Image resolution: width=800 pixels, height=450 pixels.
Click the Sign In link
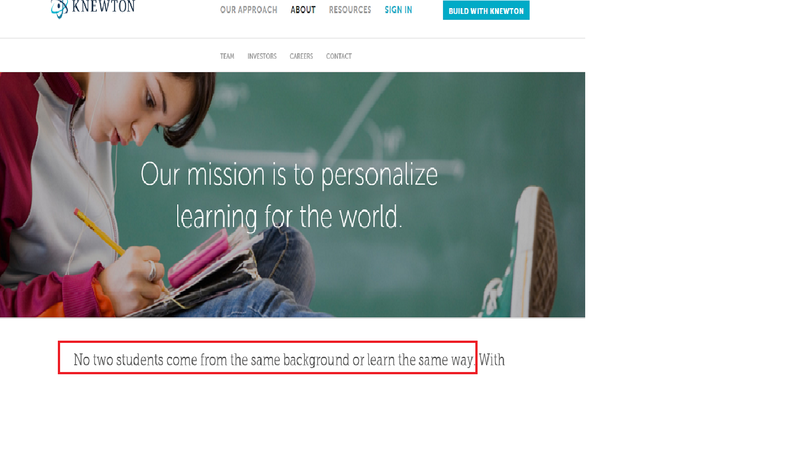398,10
